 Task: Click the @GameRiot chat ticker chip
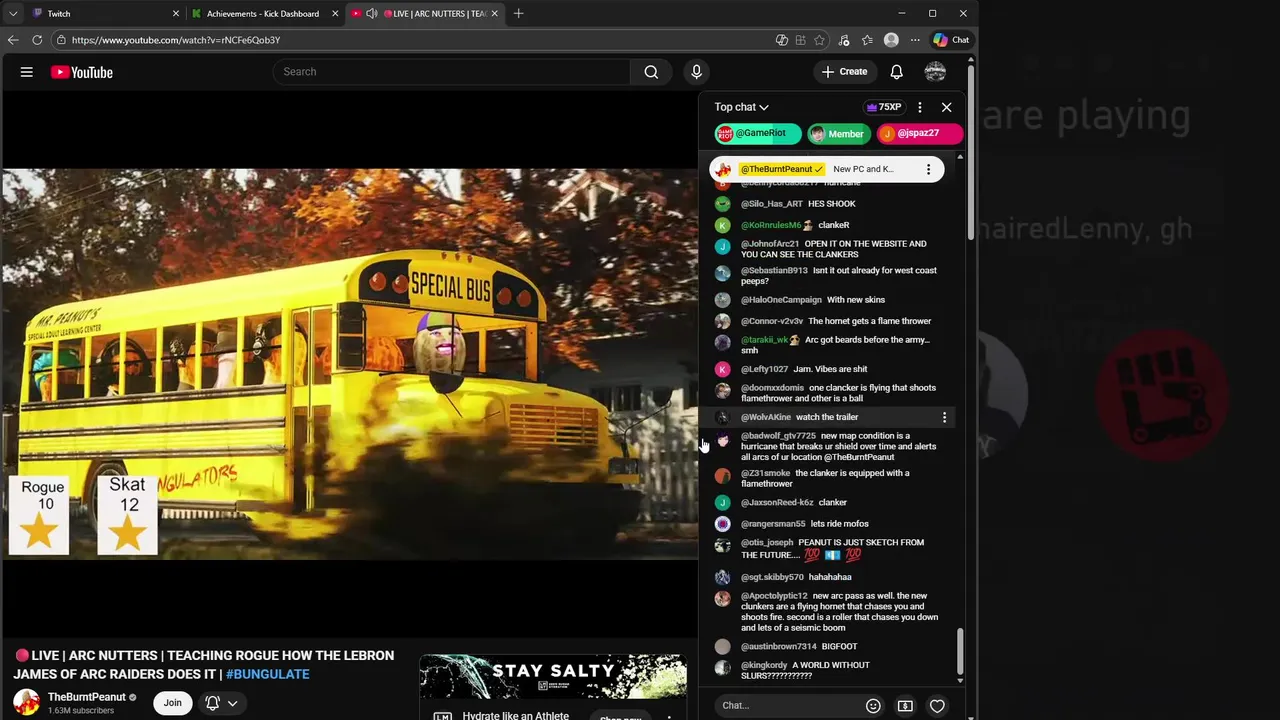click(757, 134)
